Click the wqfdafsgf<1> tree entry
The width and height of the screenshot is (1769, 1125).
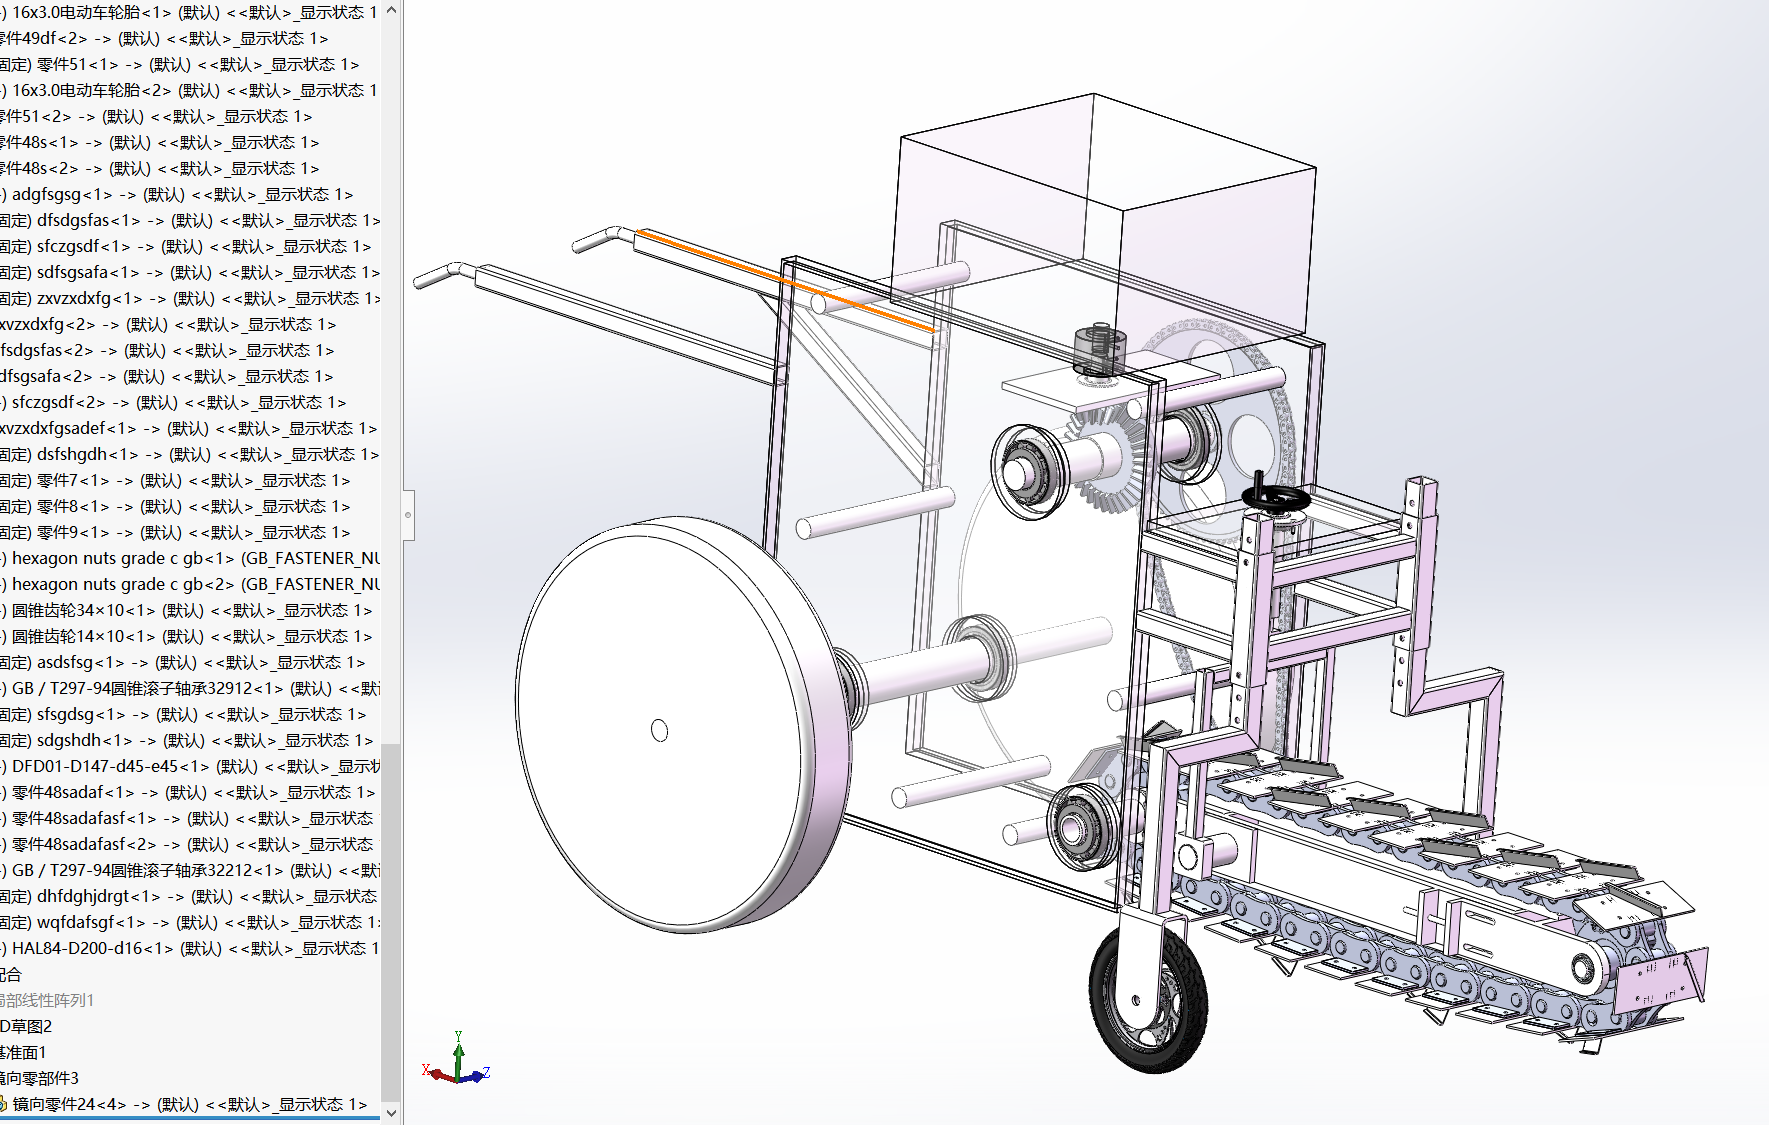(x=190, y=922)
